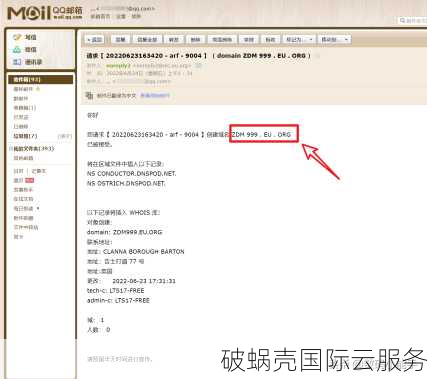Click the green sender name in header
Image resolution: width=427 pixels, height=379 pixels.
point(117,66)
